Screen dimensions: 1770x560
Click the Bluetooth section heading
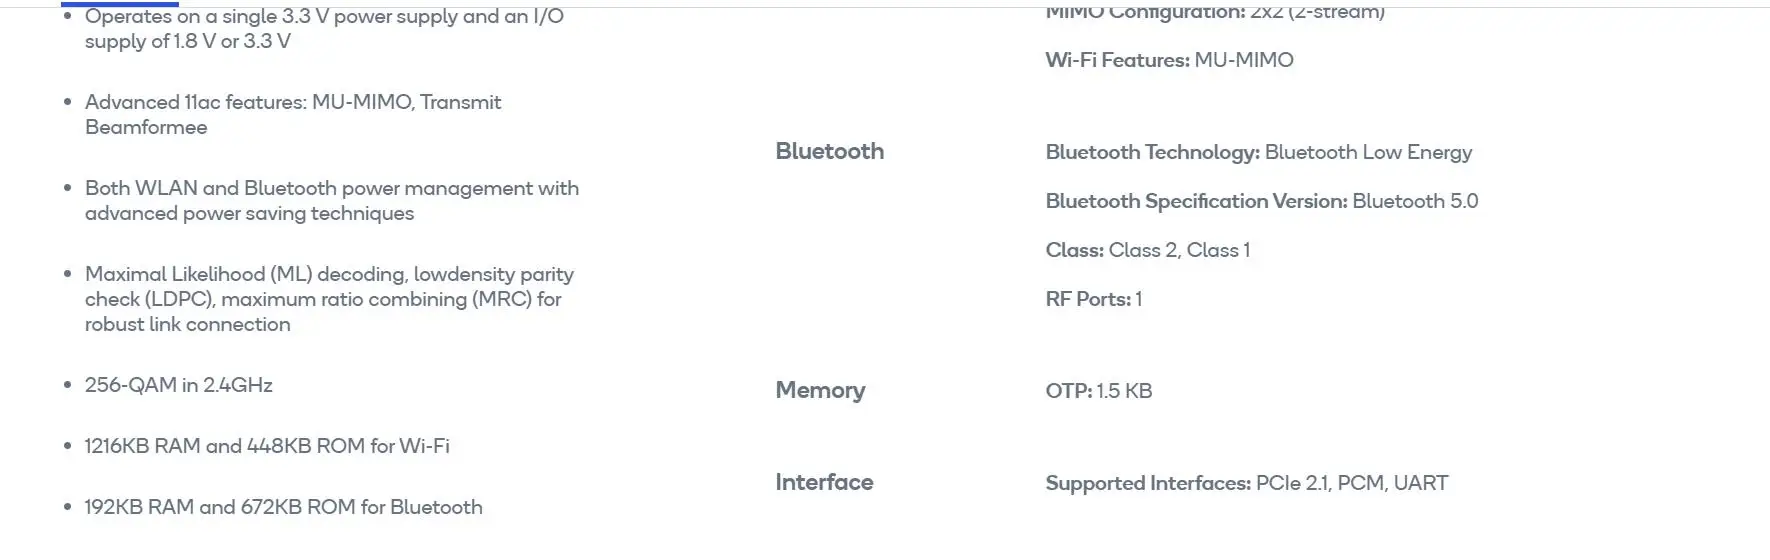point(829,151)
